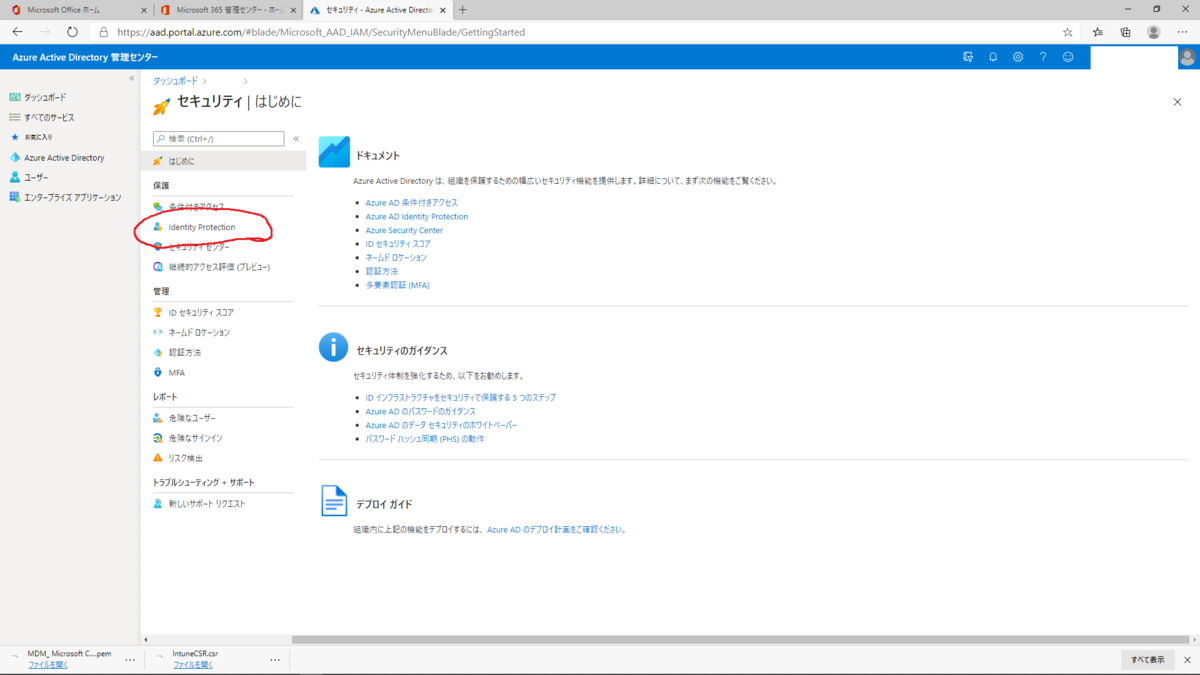Select はじめに in the security menu
Viewport: 1200px width, 675px height.
click(x=224, y=161)
